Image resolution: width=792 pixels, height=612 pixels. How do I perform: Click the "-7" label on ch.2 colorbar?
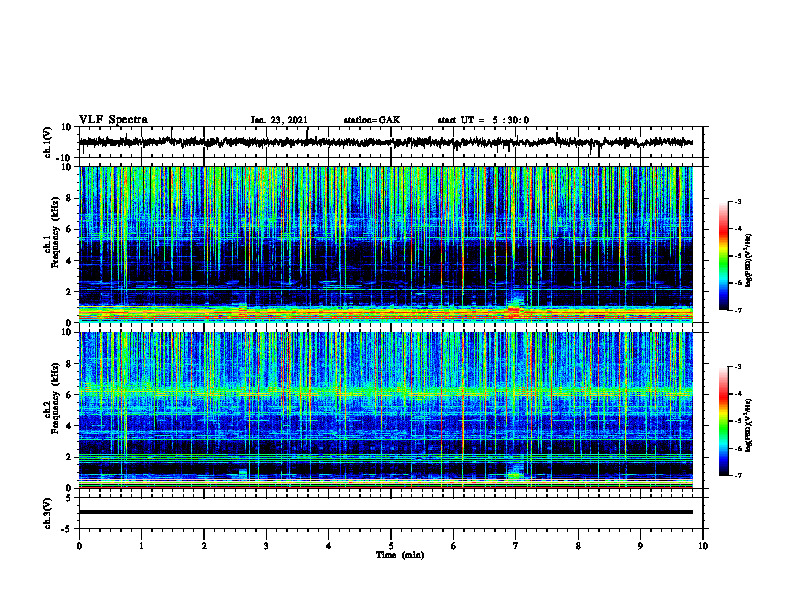point(737,475)
